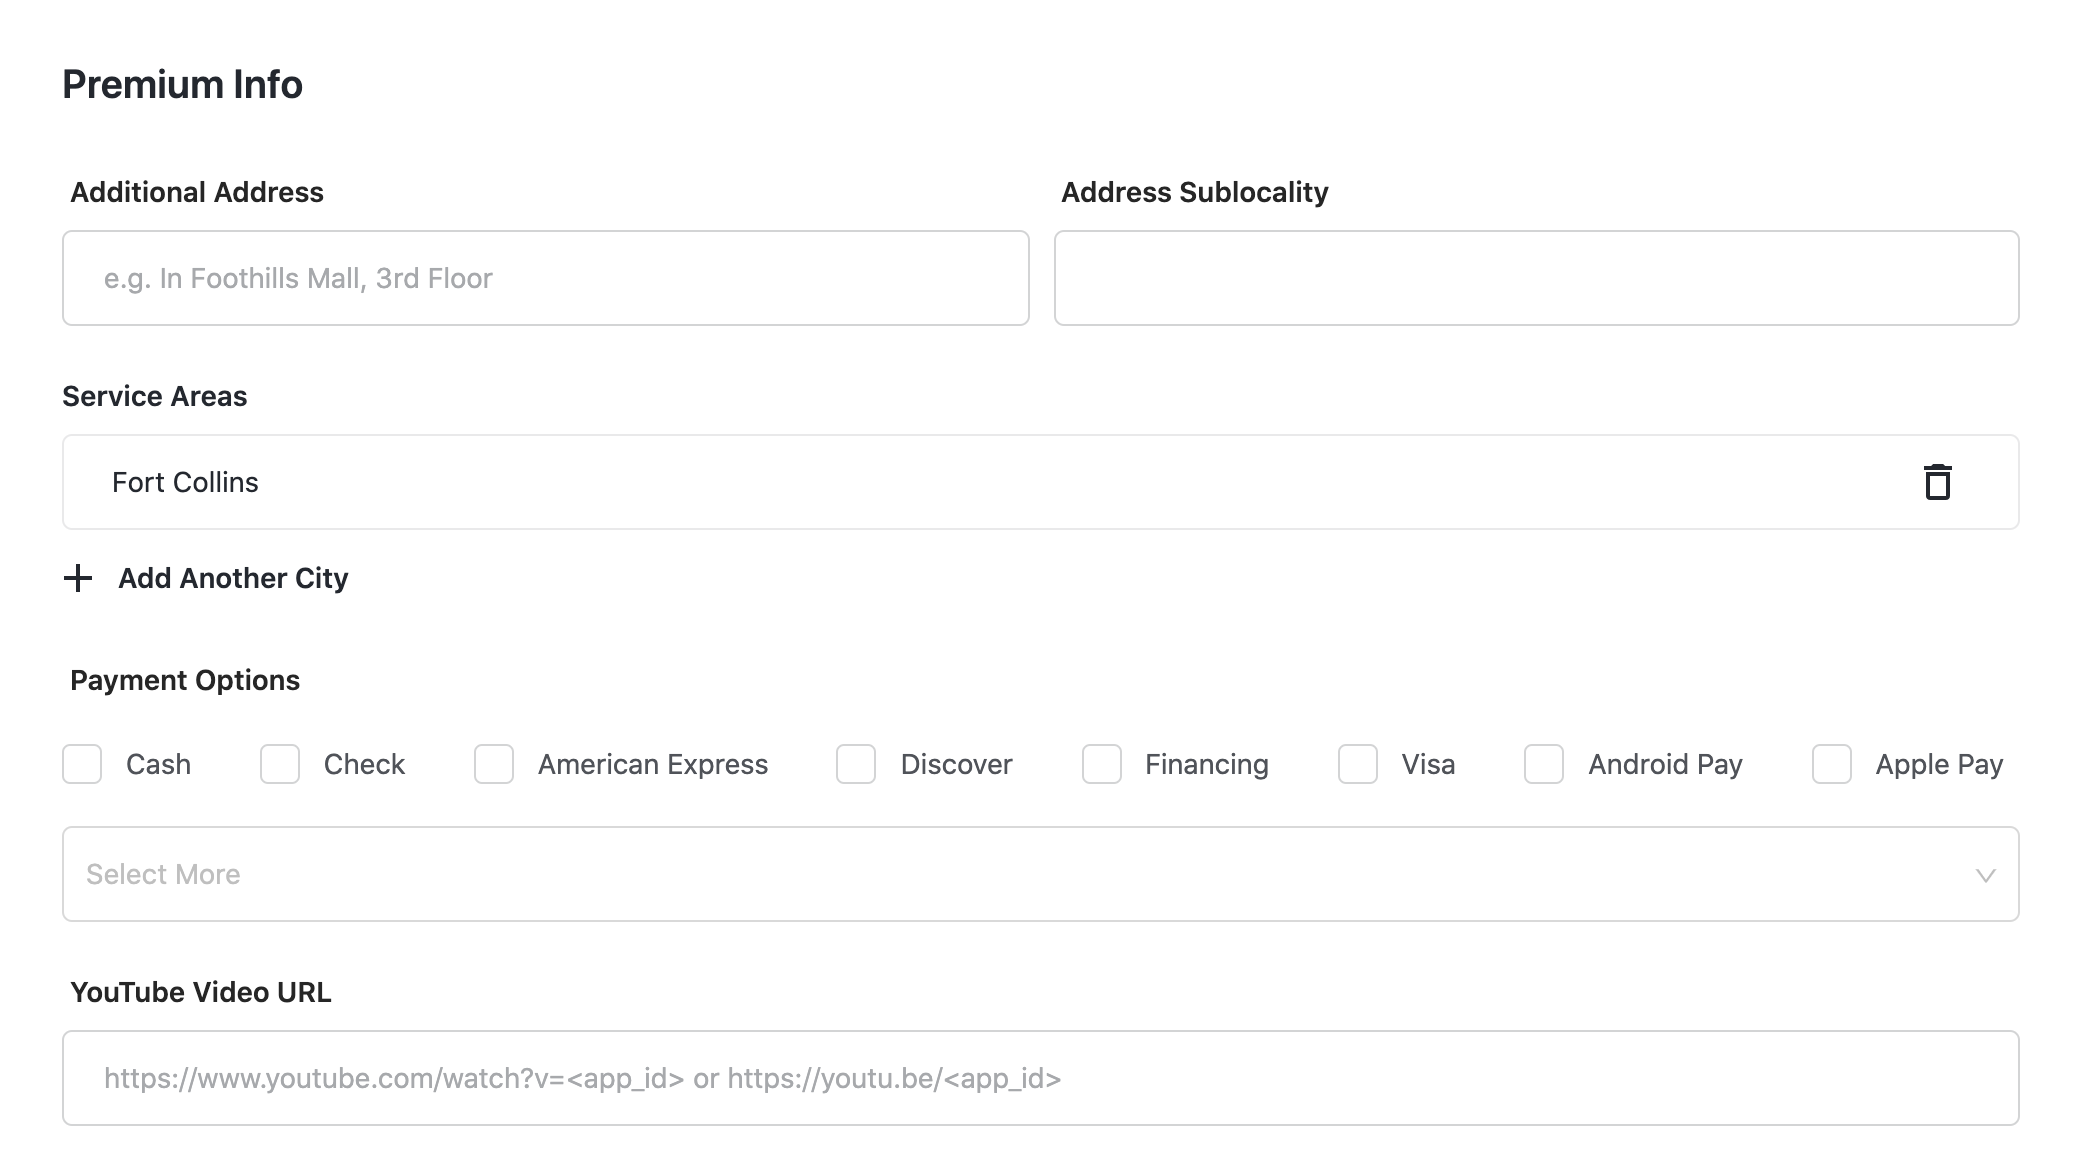Click the plus icon to add a city

tap(78, 578)
